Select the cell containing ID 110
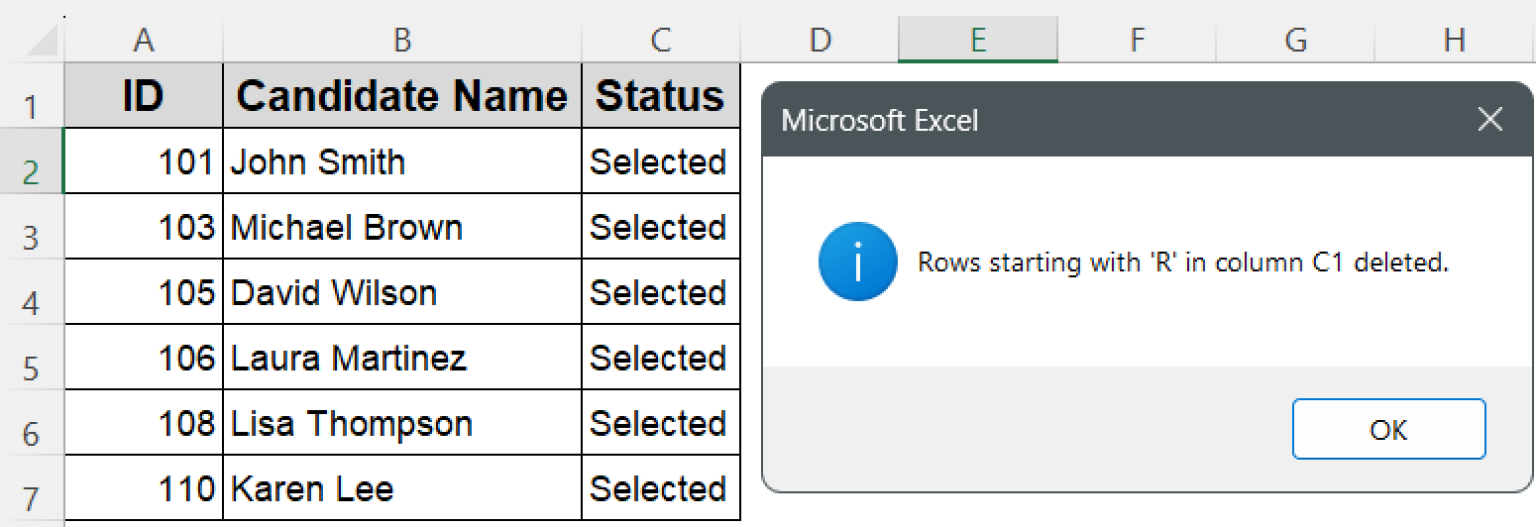1536x527 pixels. 144,489
